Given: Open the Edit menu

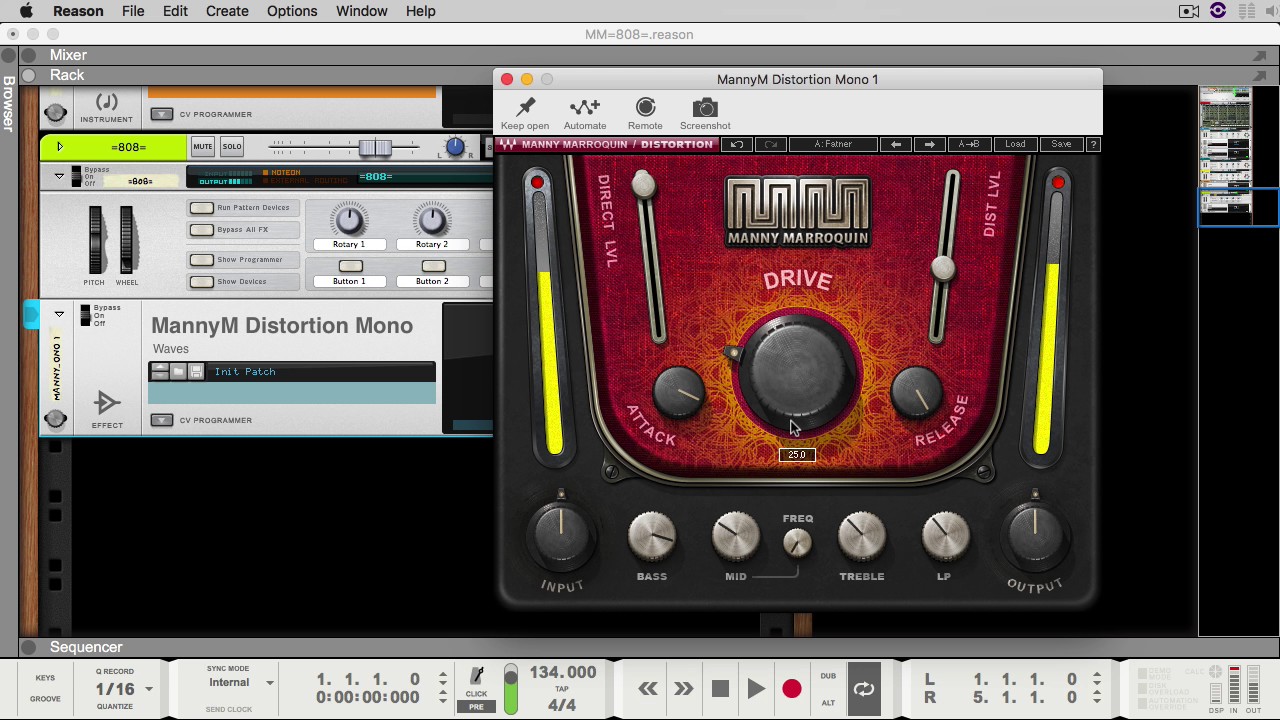Looking at the screenshot, I should (175, 11).
